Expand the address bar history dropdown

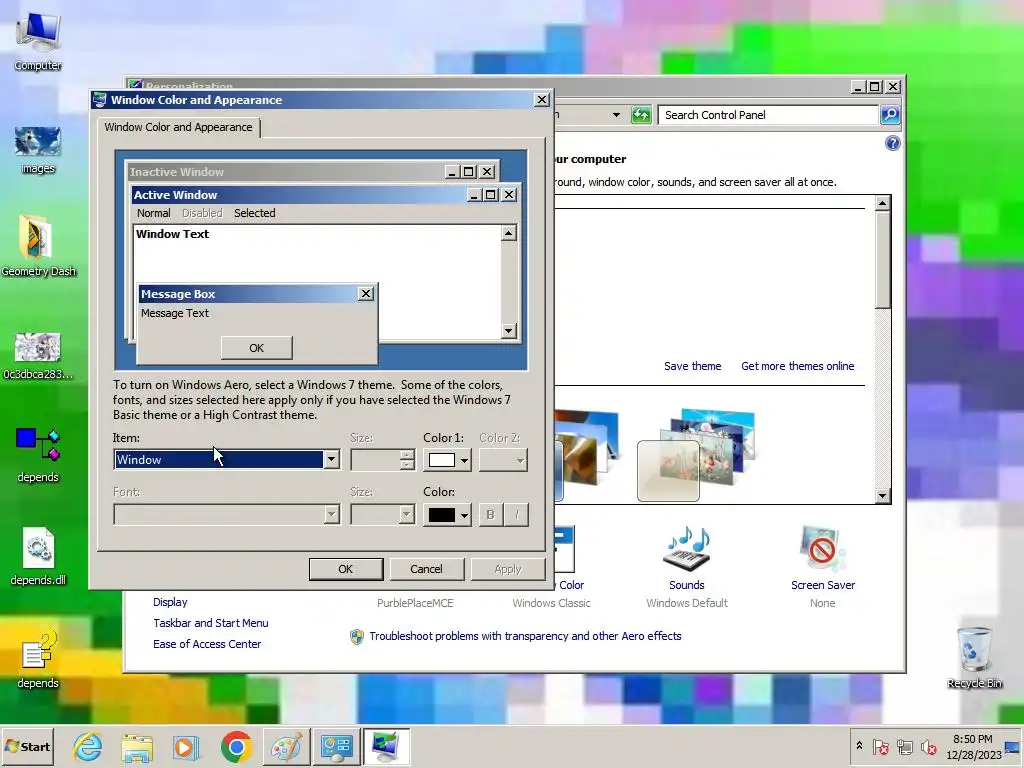[616, 115]
